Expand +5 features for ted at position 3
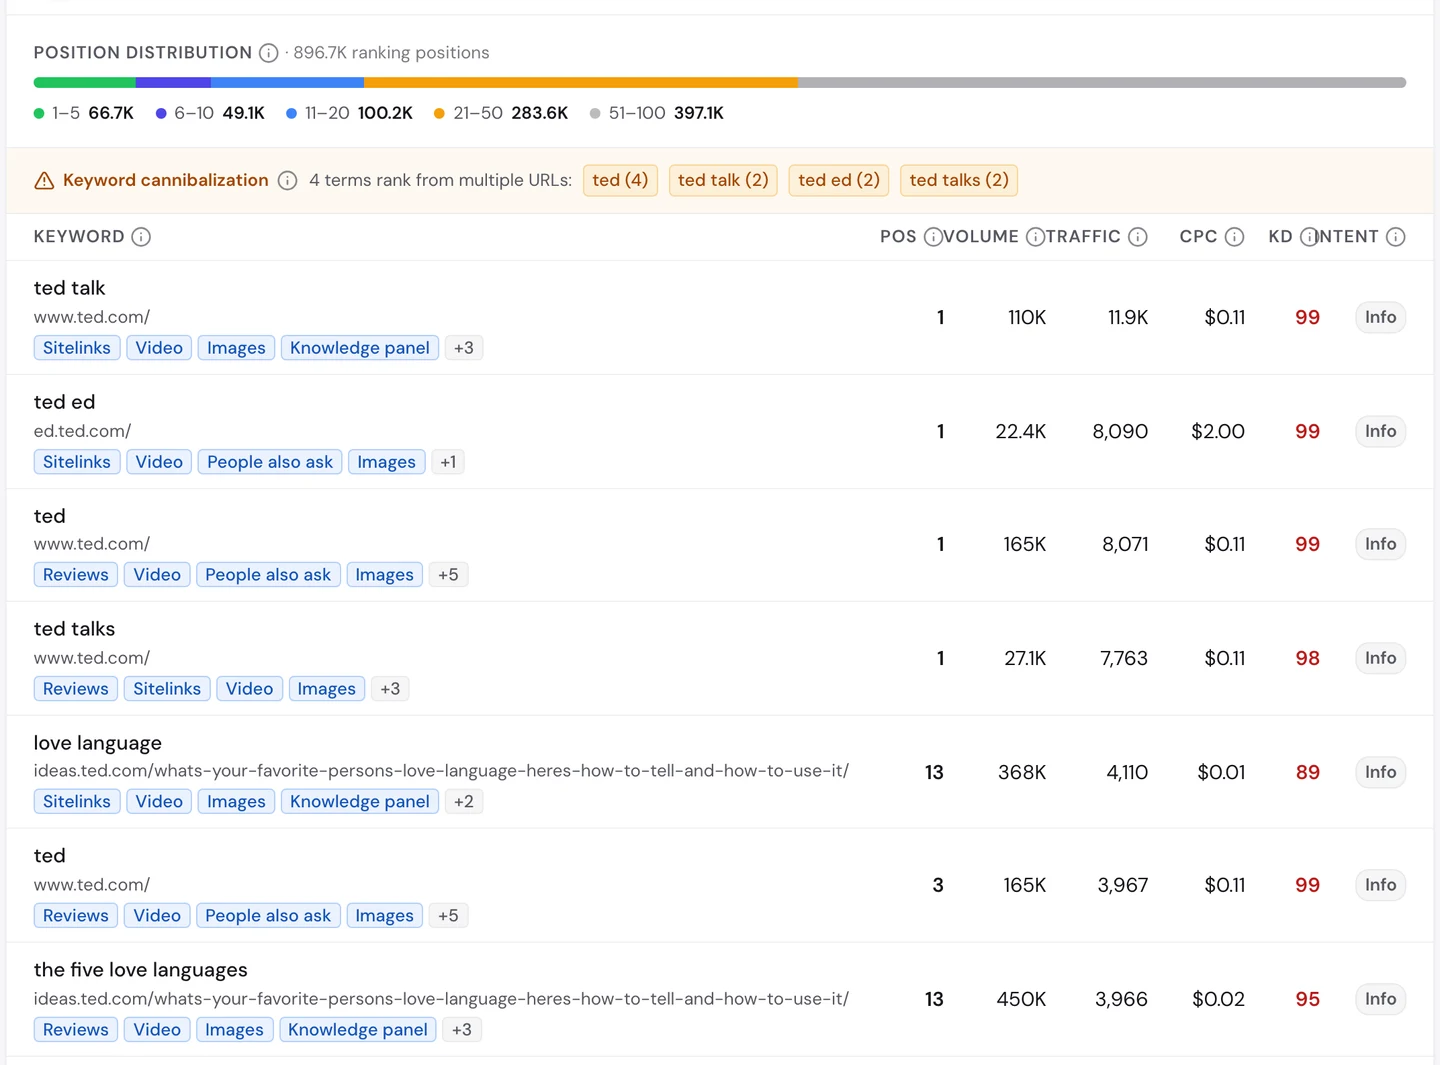 [448, 916]
